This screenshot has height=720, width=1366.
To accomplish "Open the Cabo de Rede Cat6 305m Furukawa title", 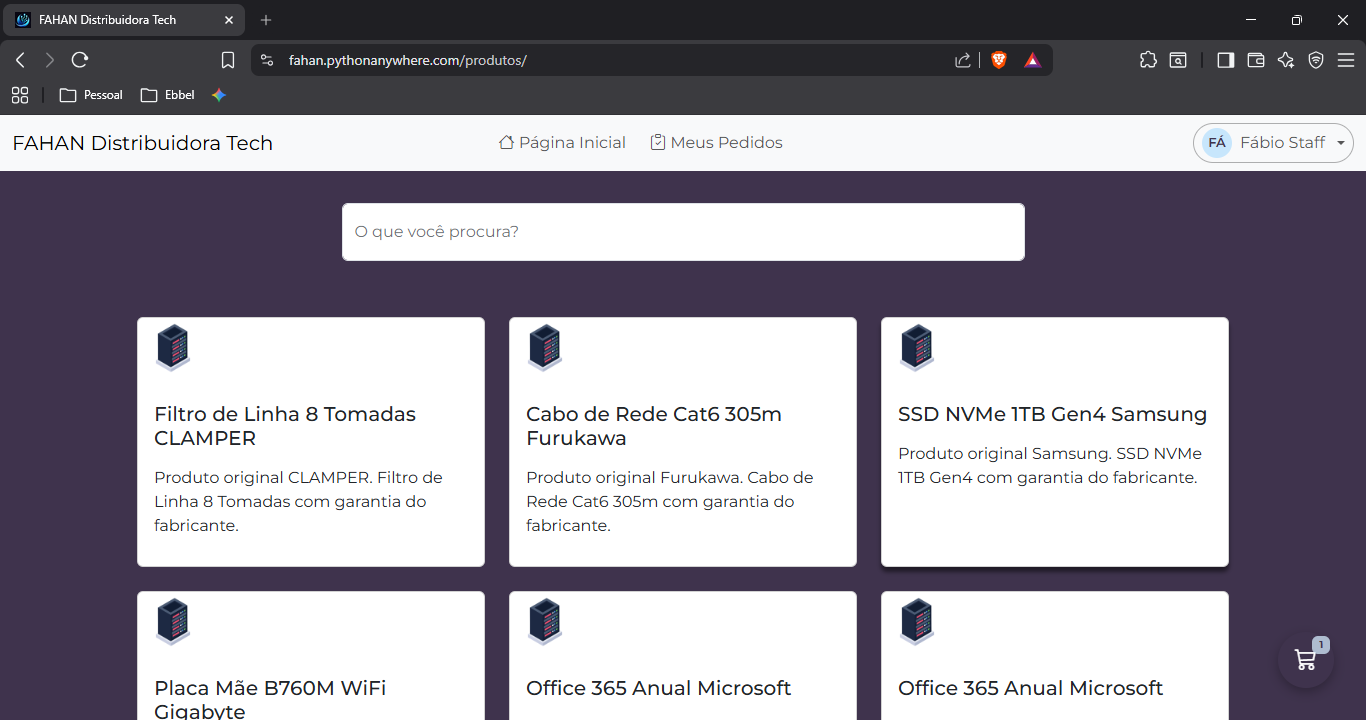I will 654,426.
